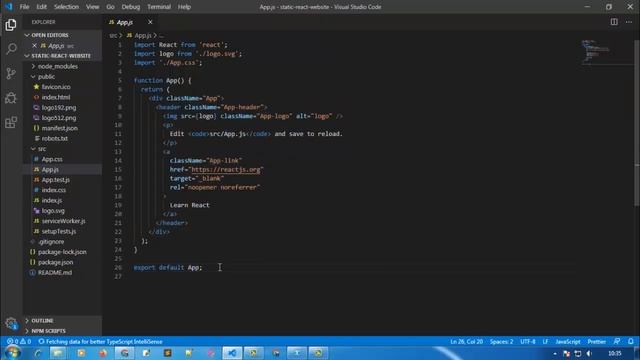Open package-lock.json in the explorer
Image resolution: width=640 pixels, height=360 pixels.
pyautogui.click(x=62, y=252)
